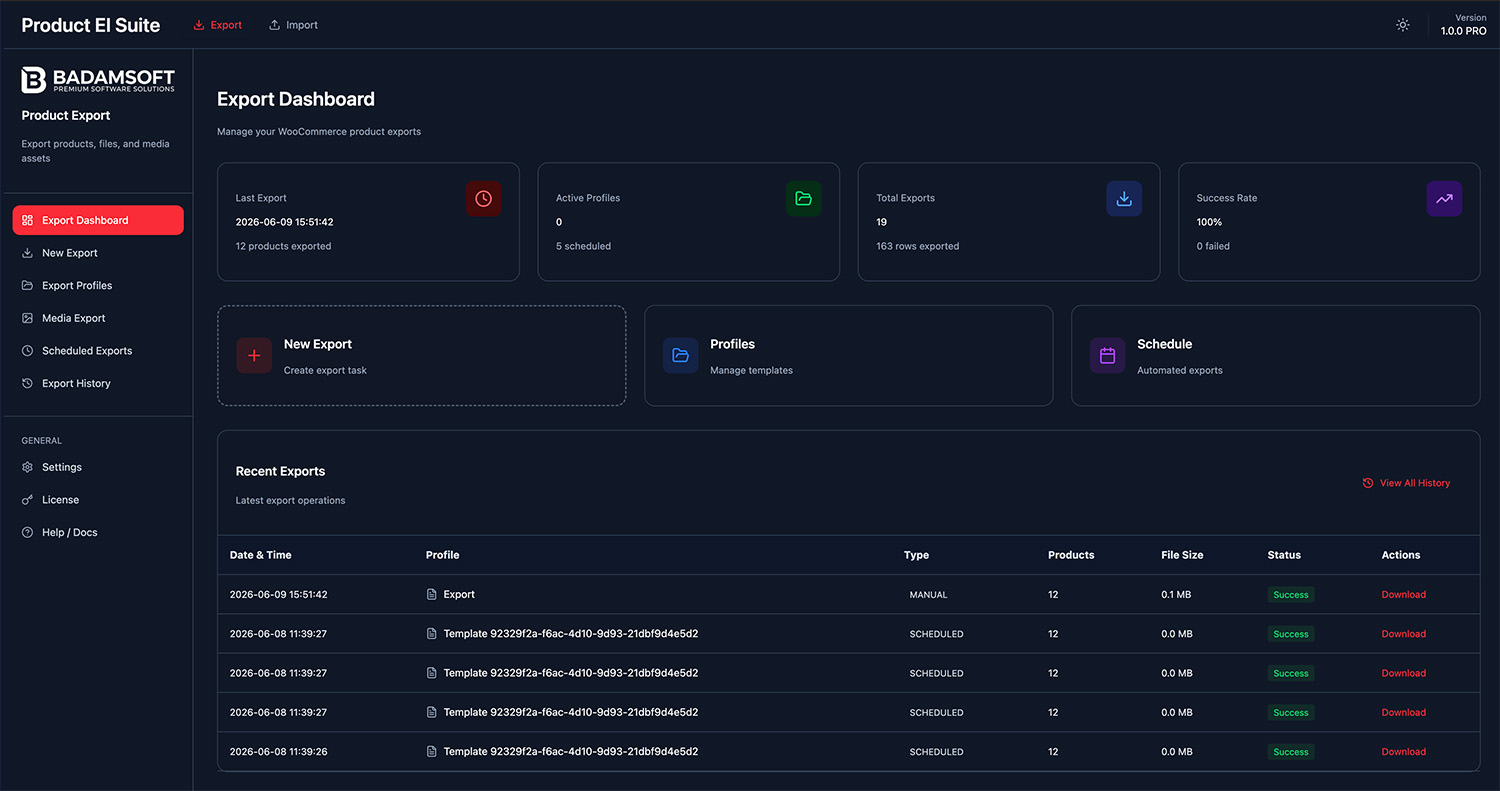Click the Type column header
This screenshot has height=791, width=1500.
[x=916, y=555]
